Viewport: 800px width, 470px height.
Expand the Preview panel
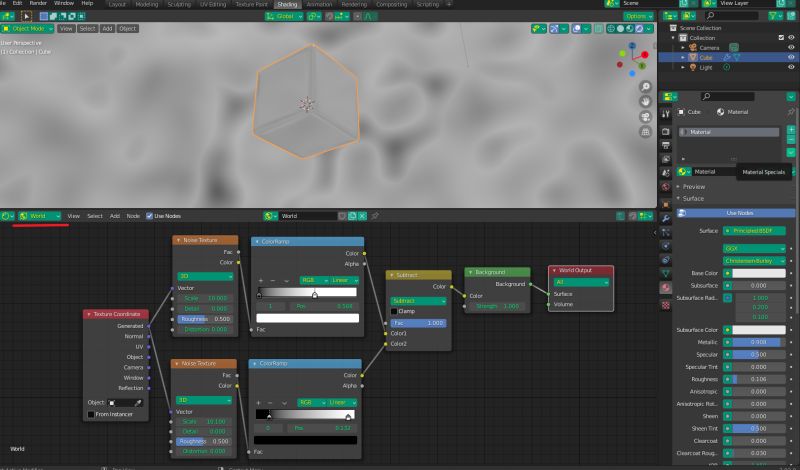tap(694, 187)
